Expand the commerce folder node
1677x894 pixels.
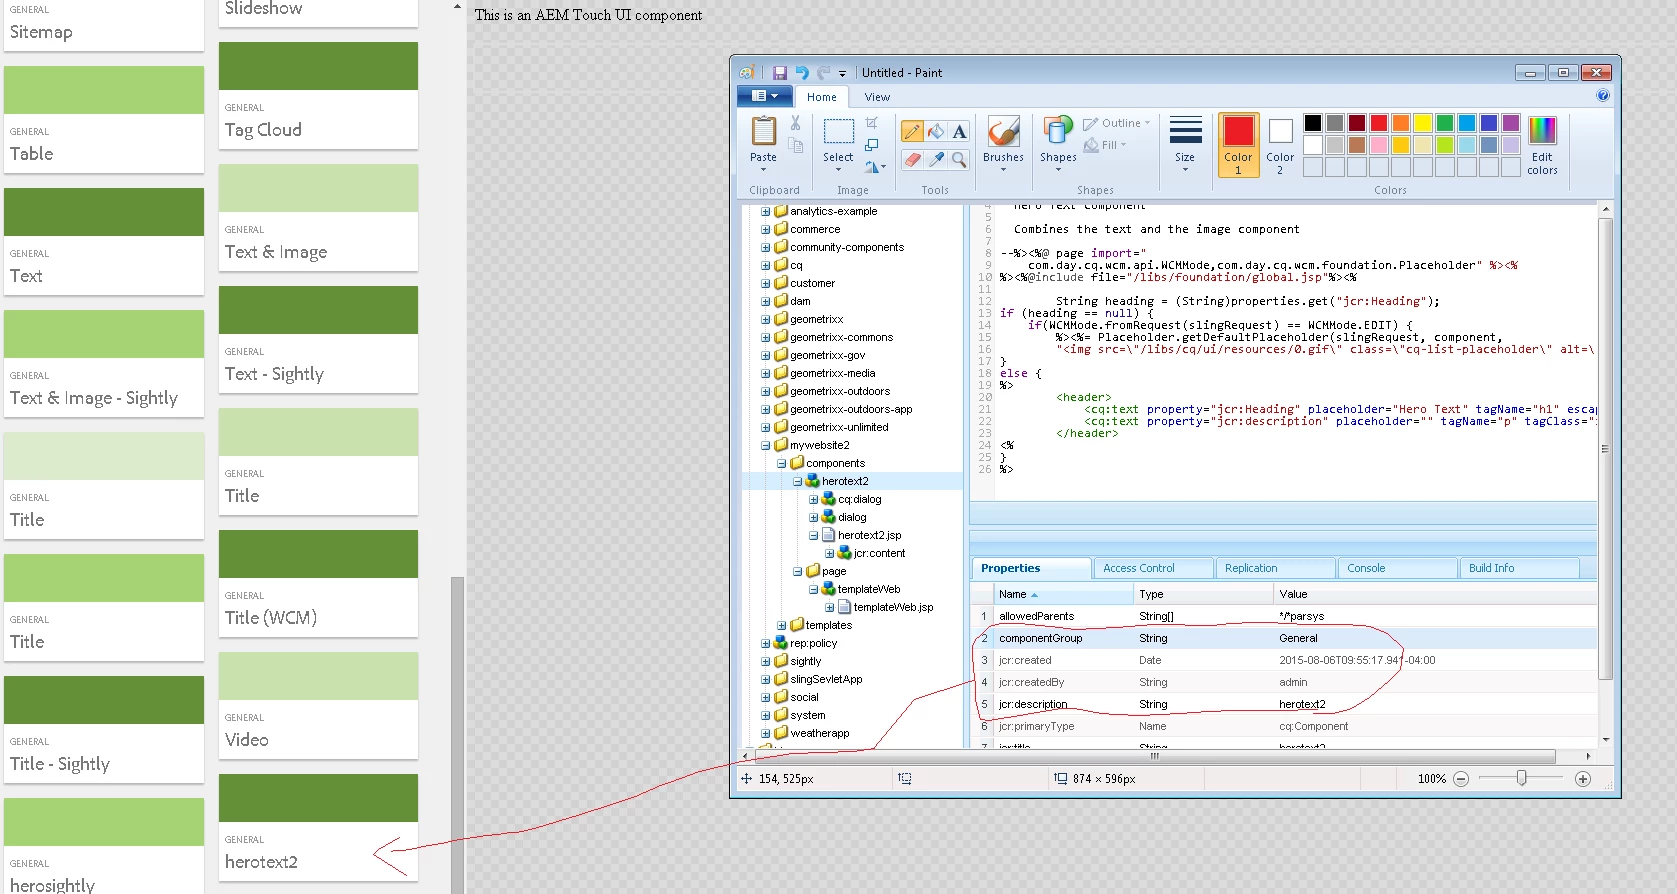point(765,229)
